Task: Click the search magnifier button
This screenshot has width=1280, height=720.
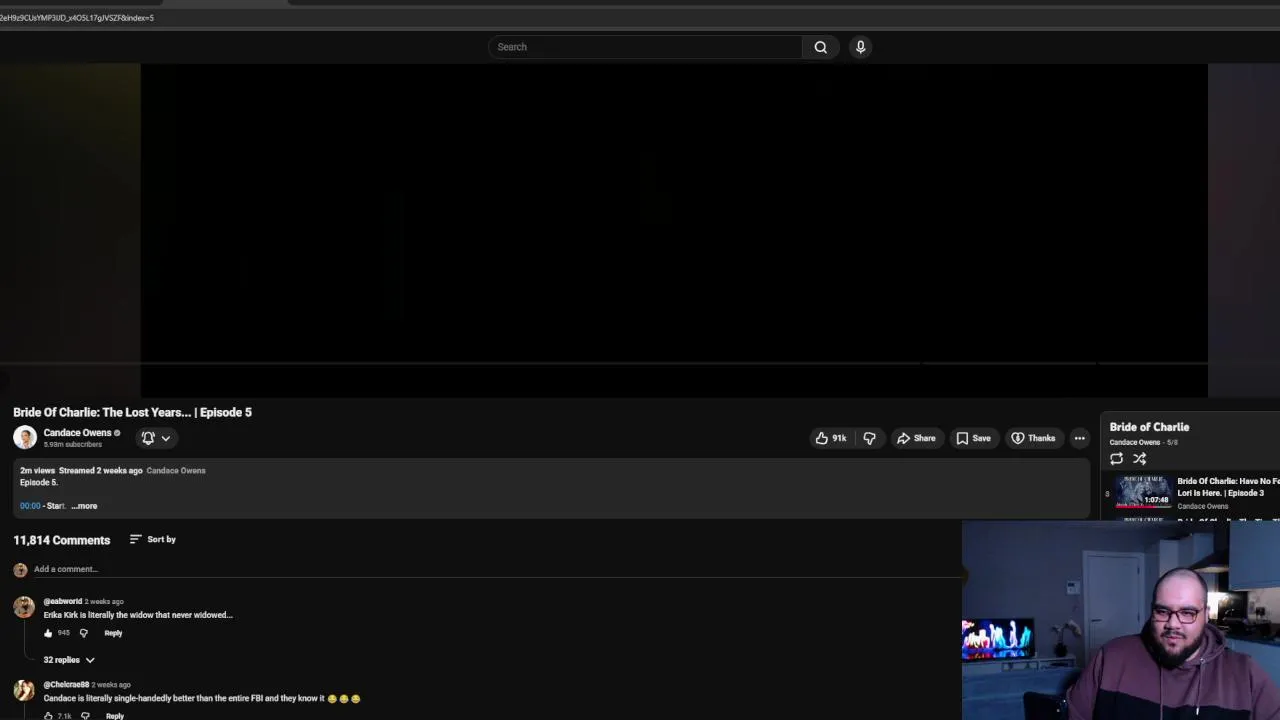Action: pyautogui.click(x=820, y=47)
